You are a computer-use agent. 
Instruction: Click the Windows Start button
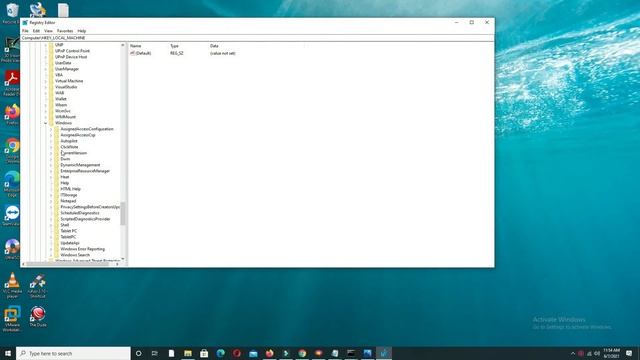pos(8,353)
